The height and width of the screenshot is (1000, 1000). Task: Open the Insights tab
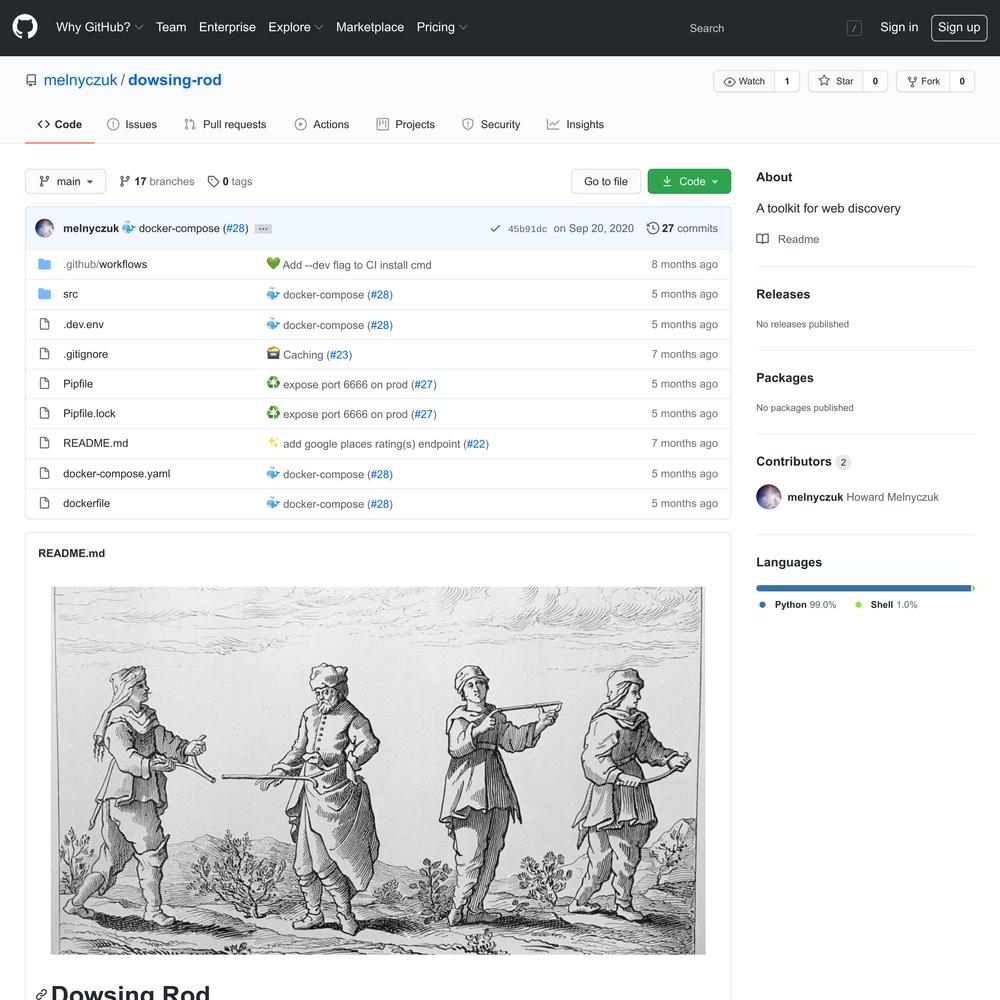(x=575, y=124)
